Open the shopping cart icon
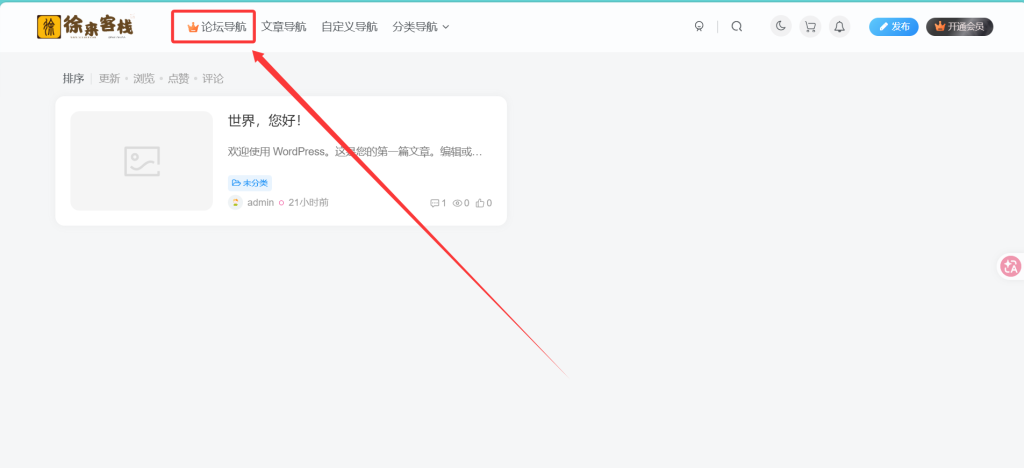This screenshot has width=1024, height=468. [x=810, y=27]
